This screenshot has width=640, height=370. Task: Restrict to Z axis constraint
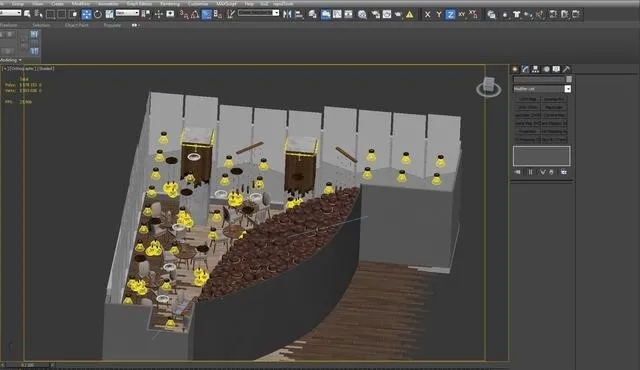tap(450, 15)
